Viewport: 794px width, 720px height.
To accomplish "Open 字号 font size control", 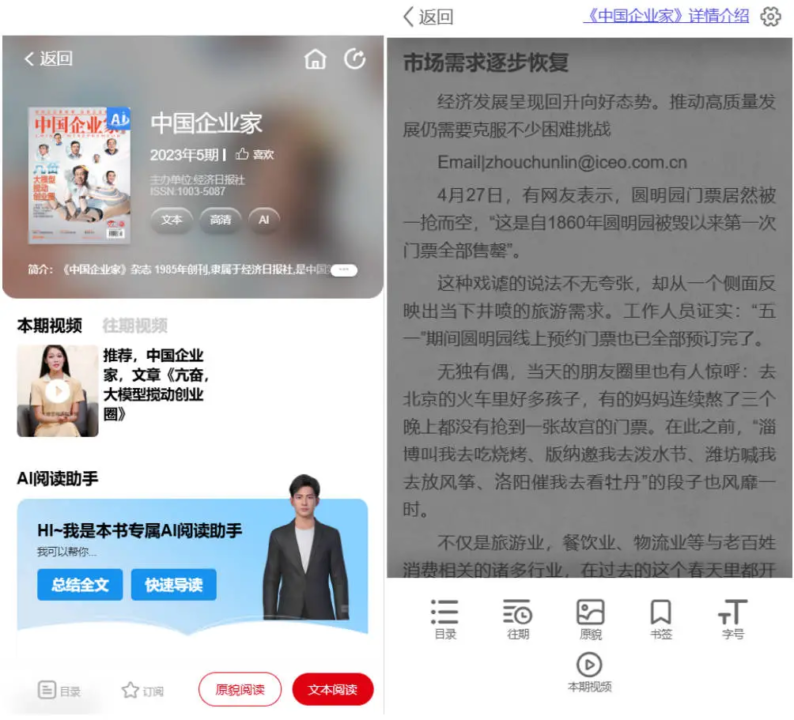I will pos(732,619).
